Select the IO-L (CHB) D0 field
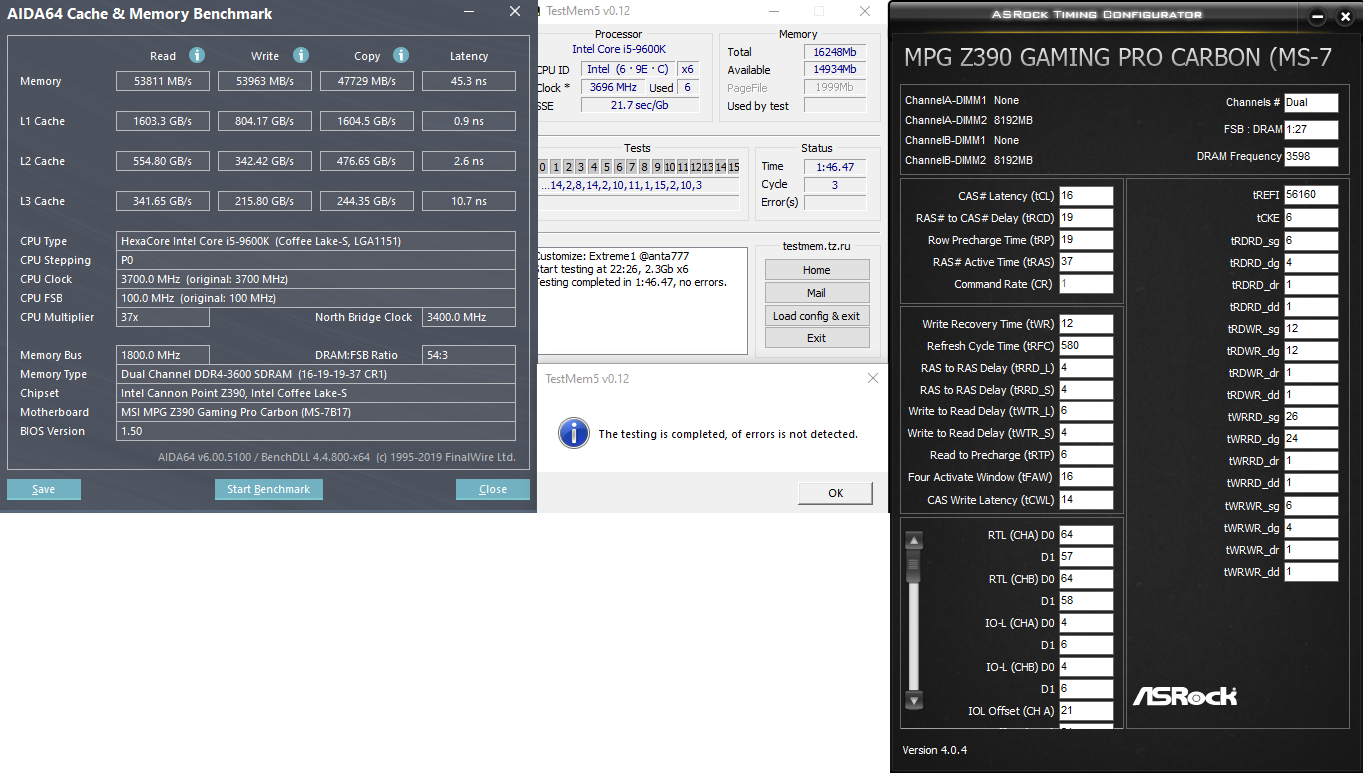 click(1086, 667)
